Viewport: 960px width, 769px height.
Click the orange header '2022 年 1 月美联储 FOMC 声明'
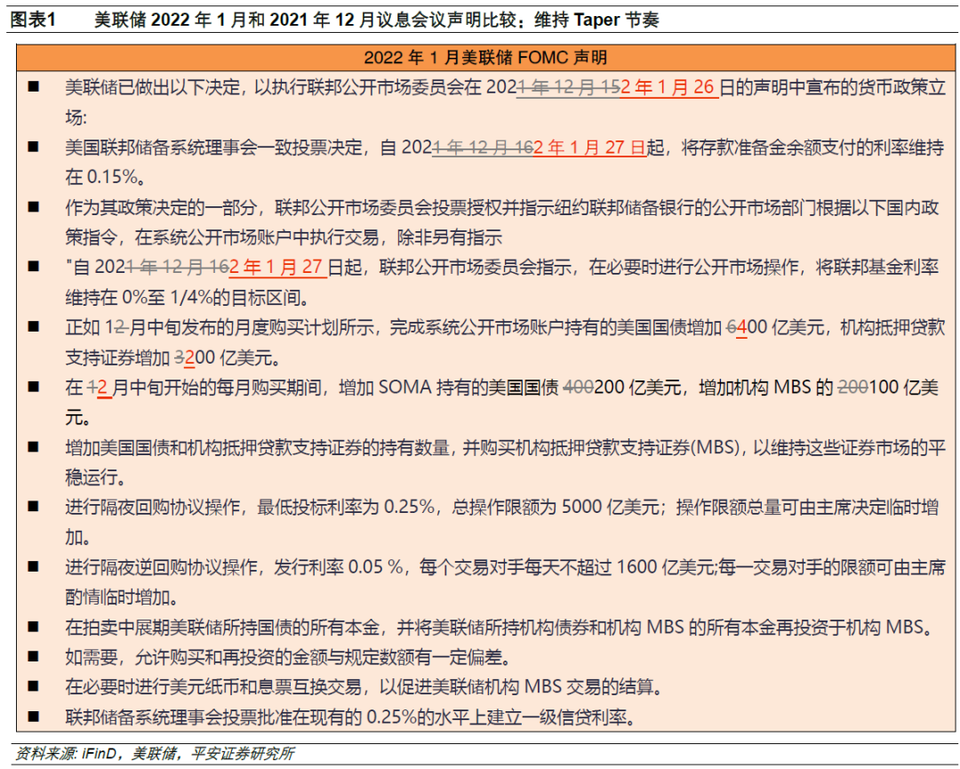coord(486,58)
